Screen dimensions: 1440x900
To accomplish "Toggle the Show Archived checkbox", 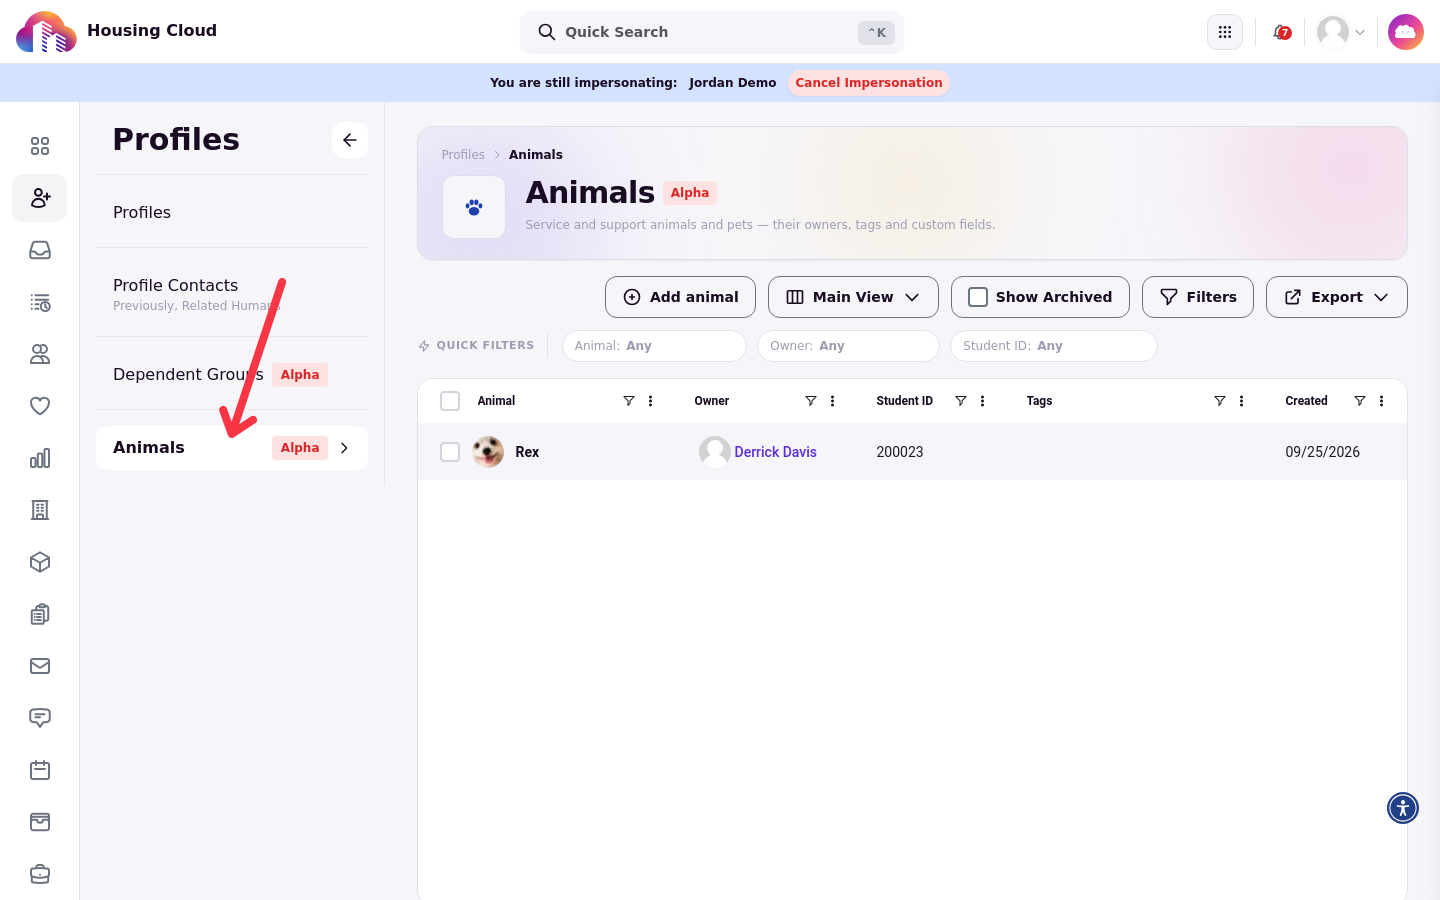I will pyautogui.click(x=978, y=297).
